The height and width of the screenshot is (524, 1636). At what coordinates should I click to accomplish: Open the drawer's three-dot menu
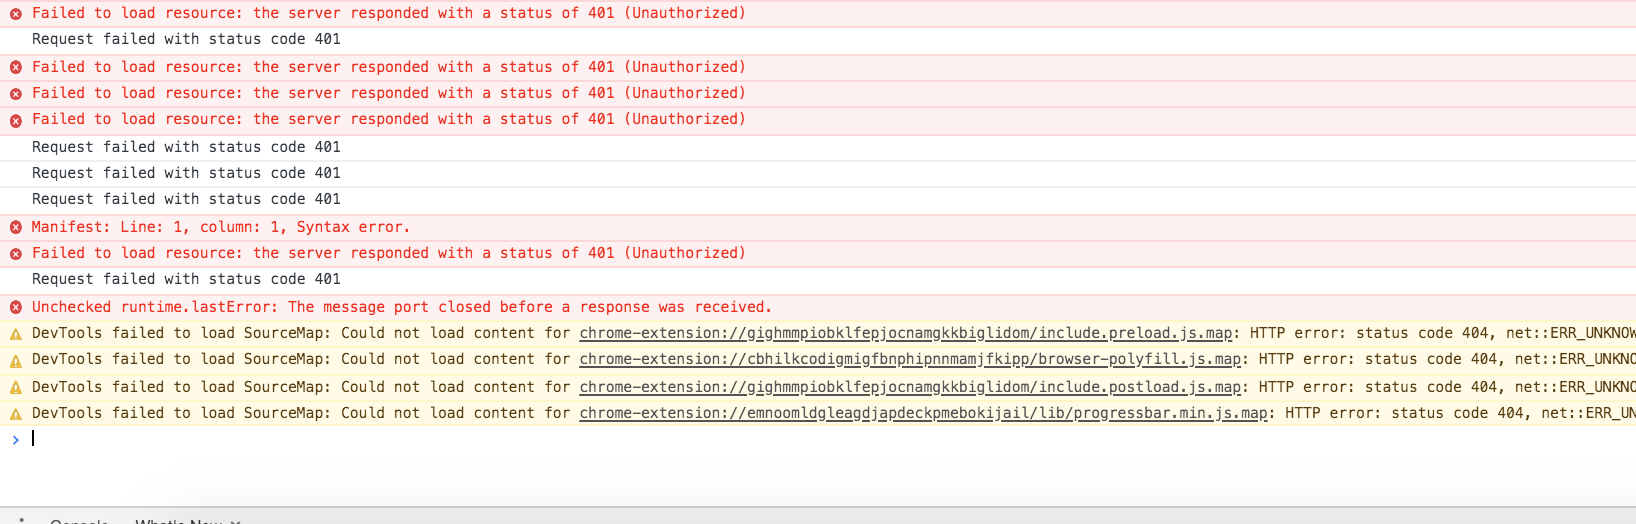point(21,520)
